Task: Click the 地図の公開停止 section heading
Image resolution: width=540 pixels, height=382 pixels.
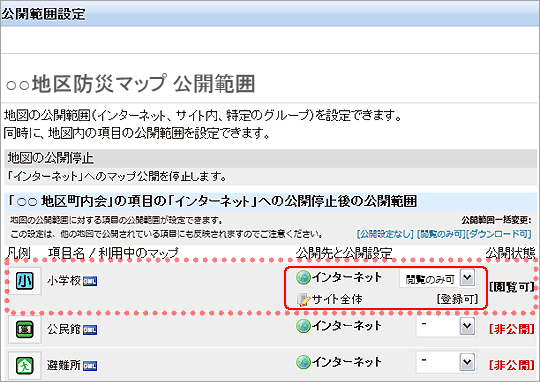Action: [x=51, y=158]
